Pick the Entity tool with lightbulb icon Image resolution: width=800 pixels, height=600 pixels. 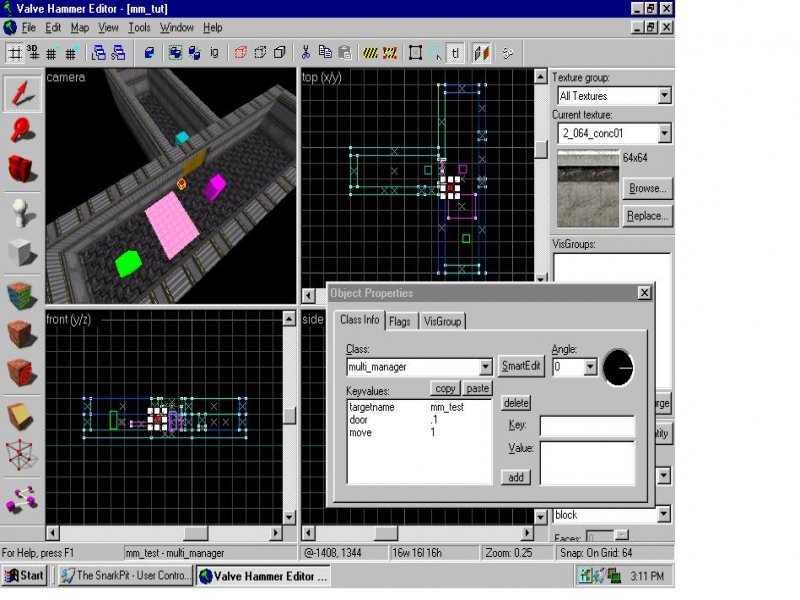tap(22, 211)
